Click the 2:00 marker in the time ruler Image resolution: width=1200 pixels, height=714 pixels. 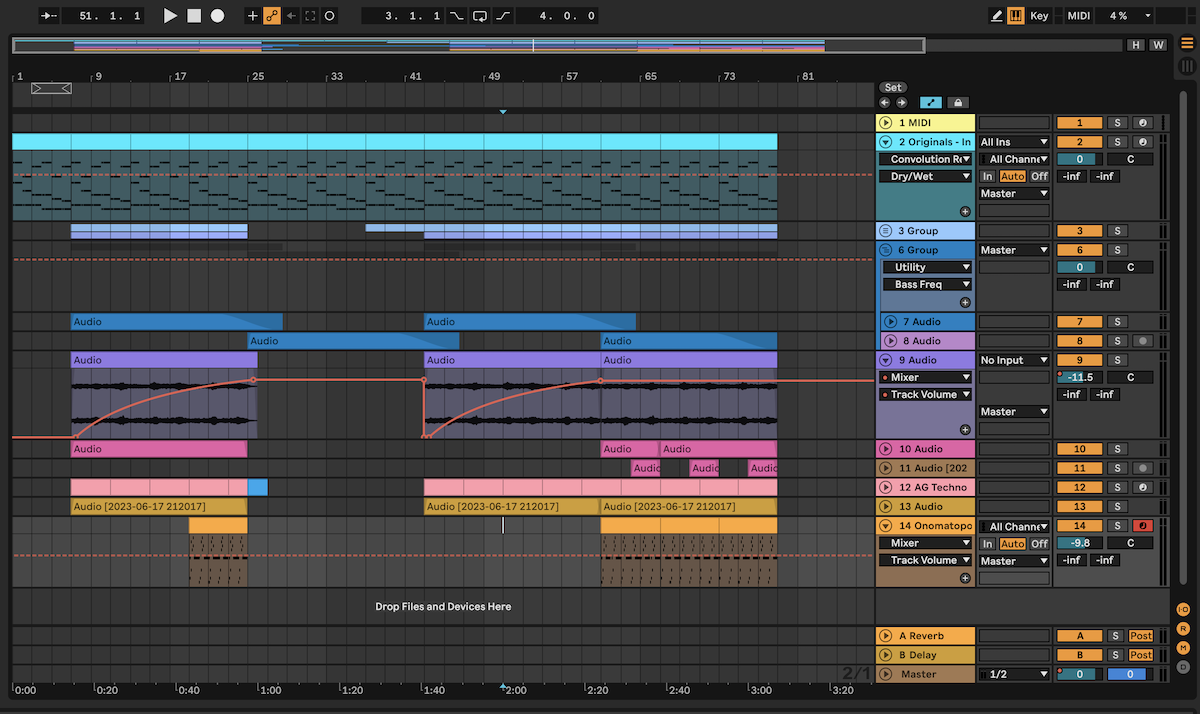[515, 690]
